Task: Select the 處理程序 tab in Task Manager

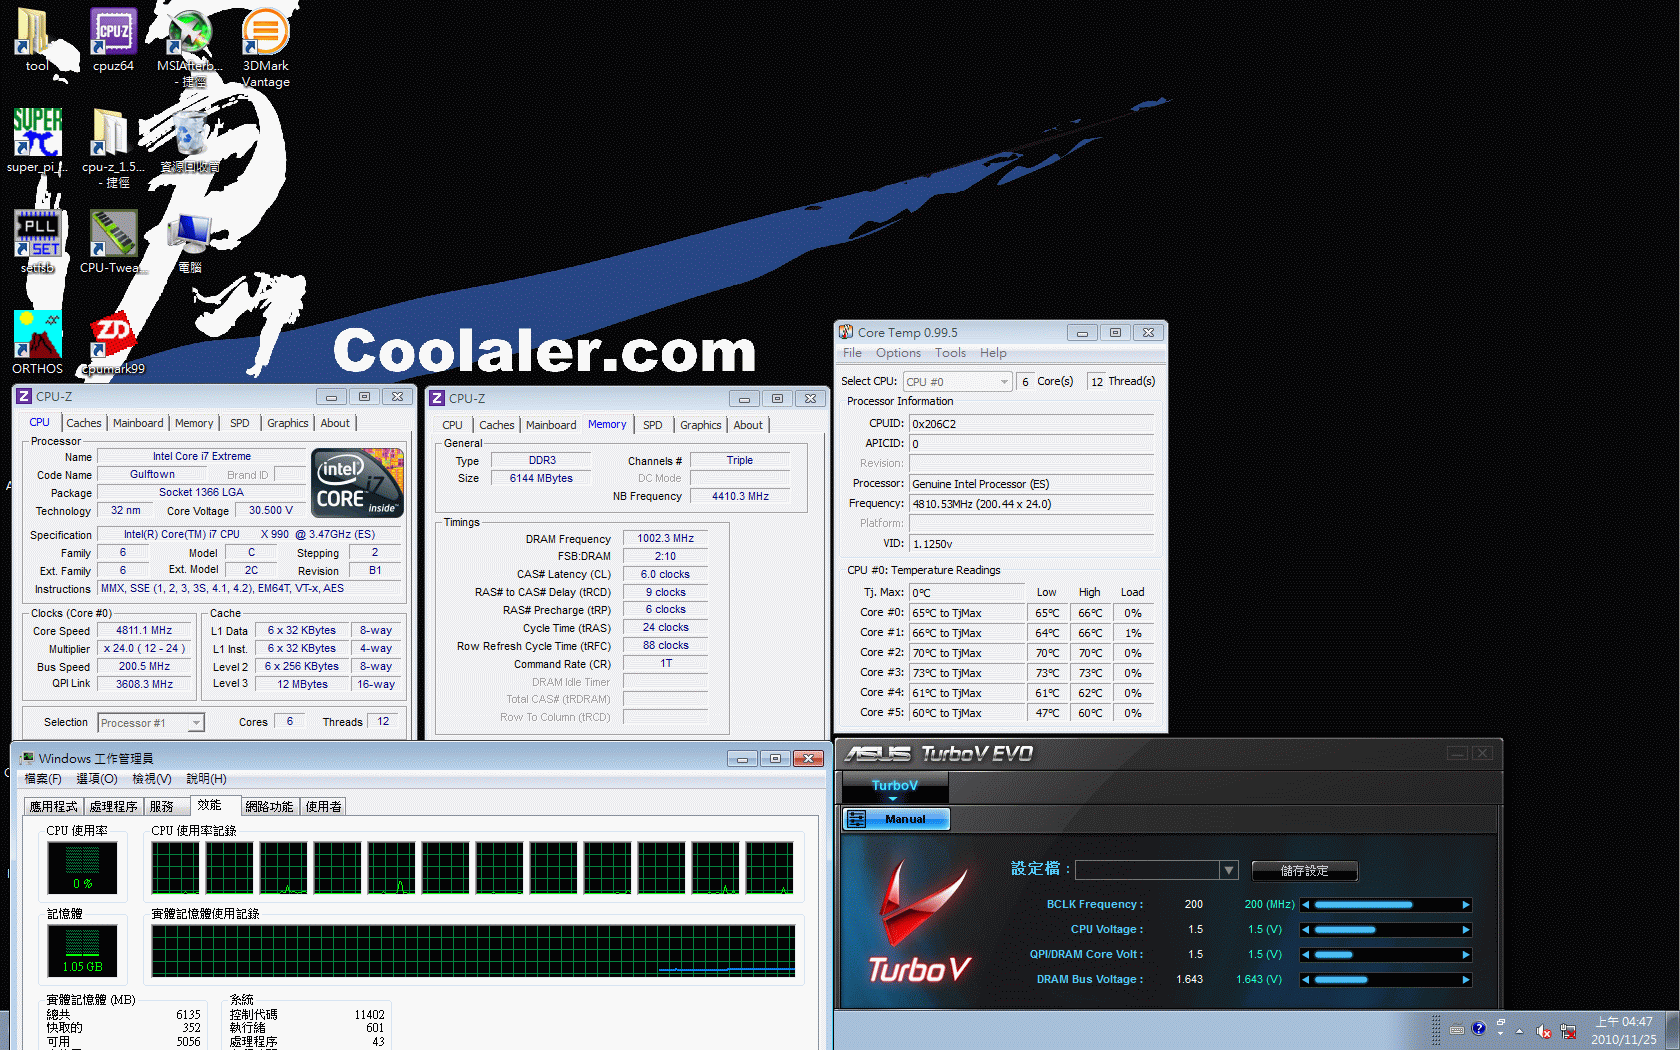Action: tap(113, 806)
